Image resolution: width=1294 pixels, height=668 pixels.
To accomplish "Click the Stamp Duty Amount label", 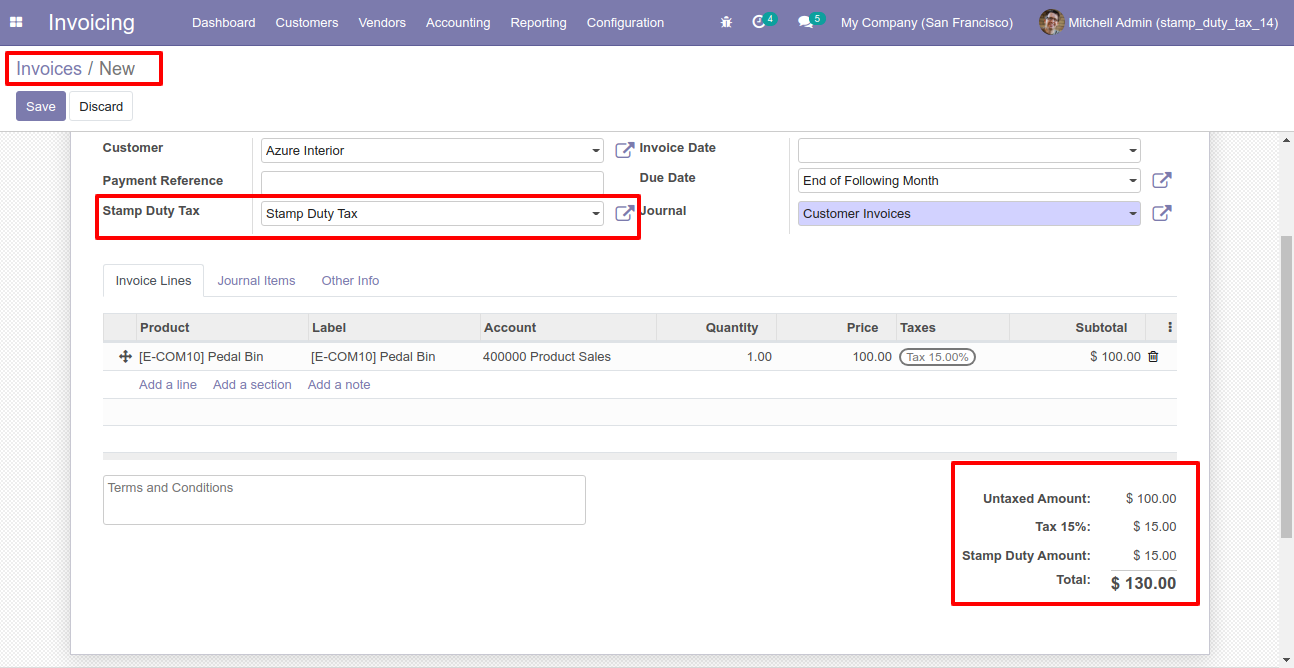I will coord(1026,556).
